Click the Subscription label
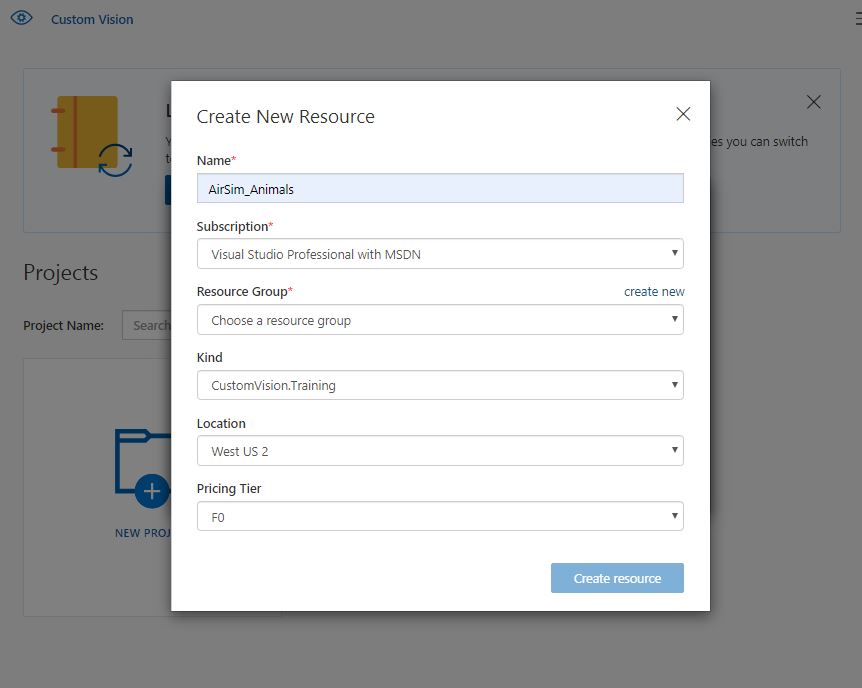Image resolution: width=862 pixels, height=688 pixels. 235,227
